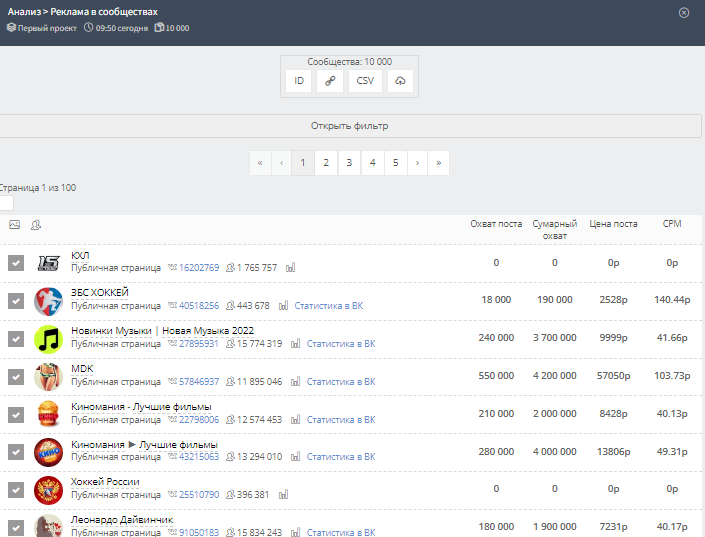Open community ID link 27895931

click(x=198, y=344)
